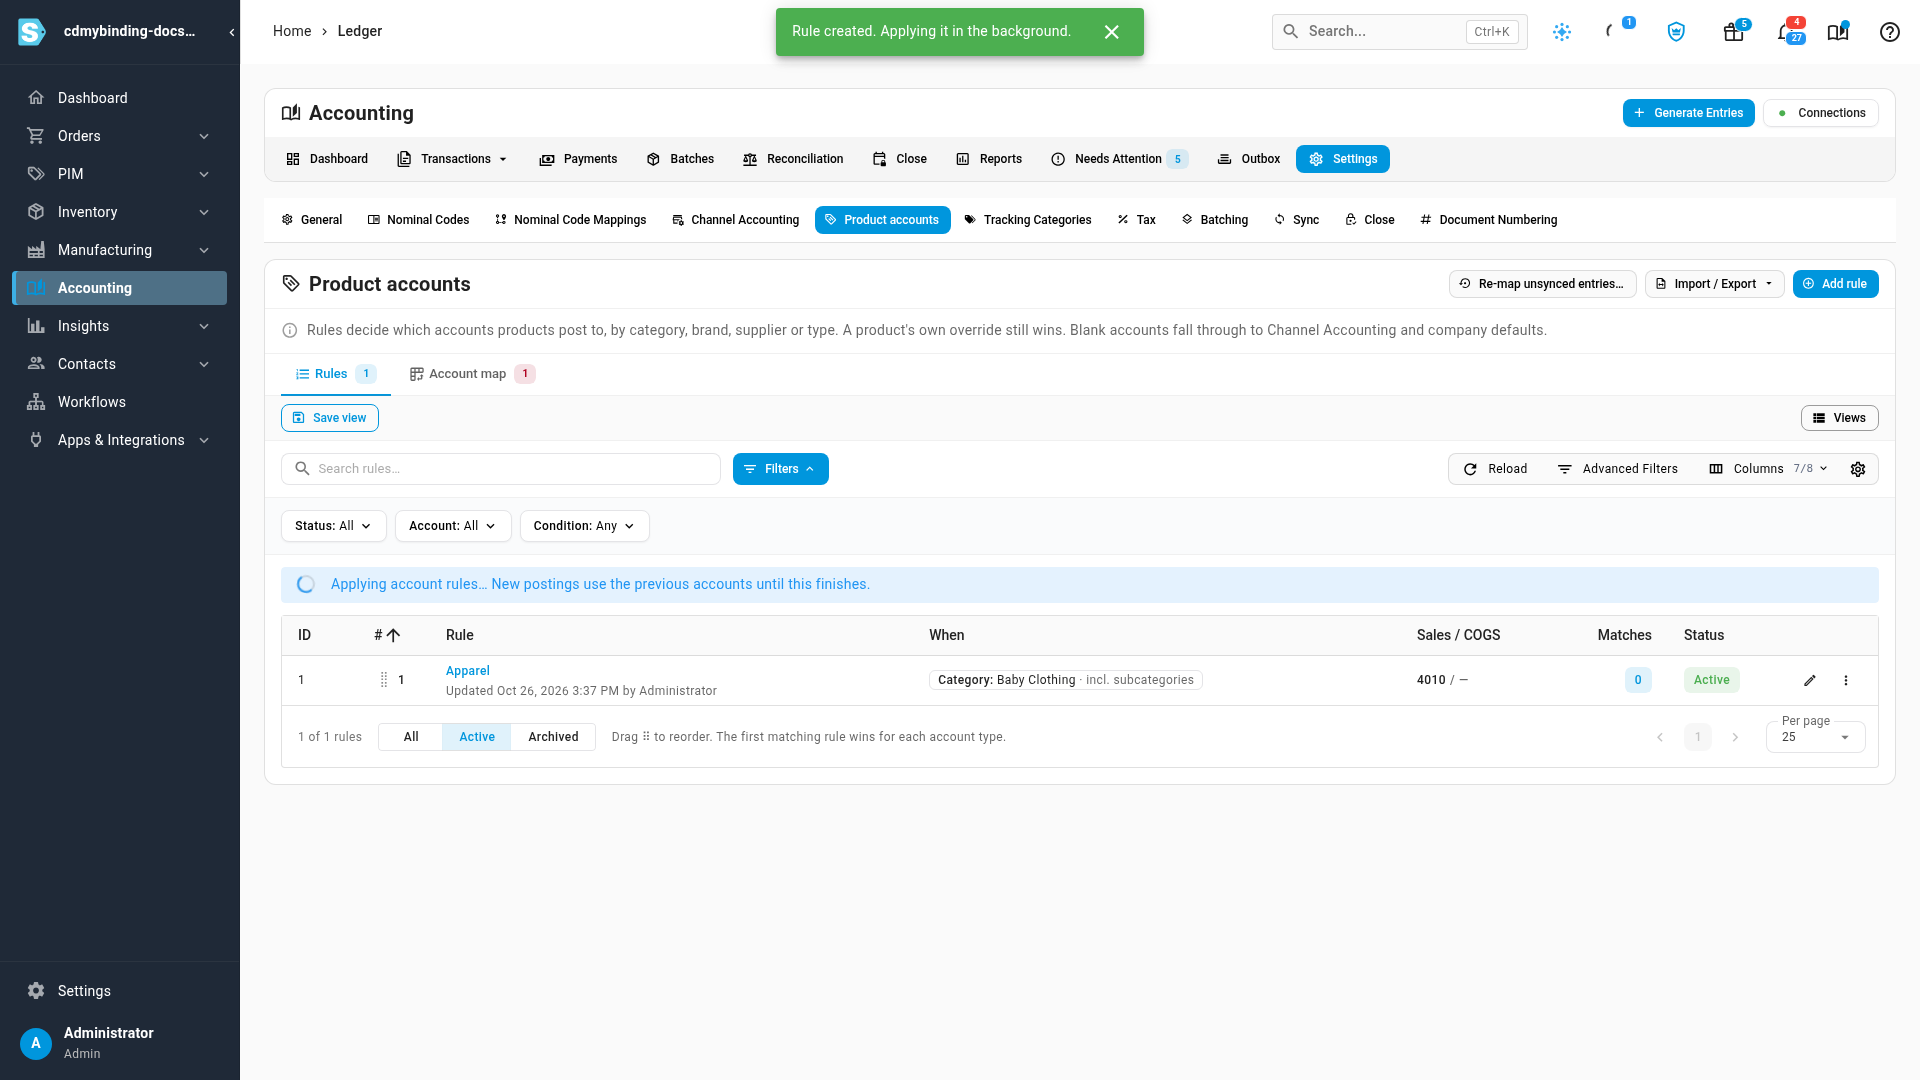Select the Active rules toggle
Viewport: 1920px width, 1080px height.
click(x=477, y=737)
